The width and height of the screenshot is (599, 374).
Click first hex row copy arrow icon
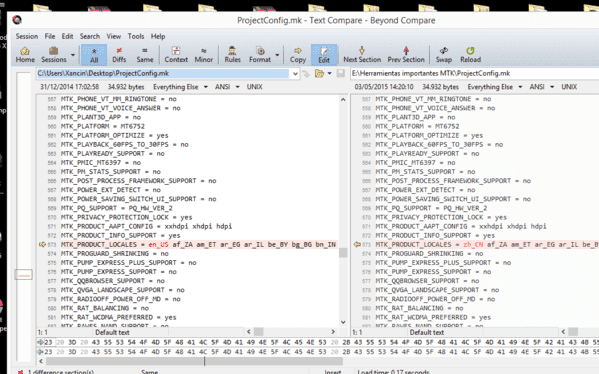pos(40,342)
